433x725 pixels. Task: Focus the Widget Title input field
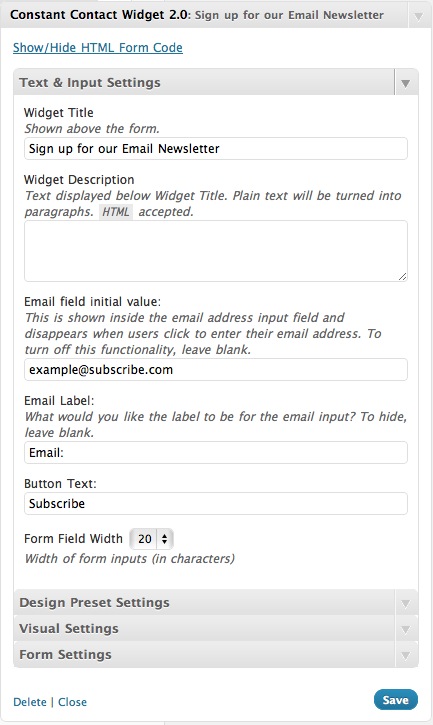216,148
